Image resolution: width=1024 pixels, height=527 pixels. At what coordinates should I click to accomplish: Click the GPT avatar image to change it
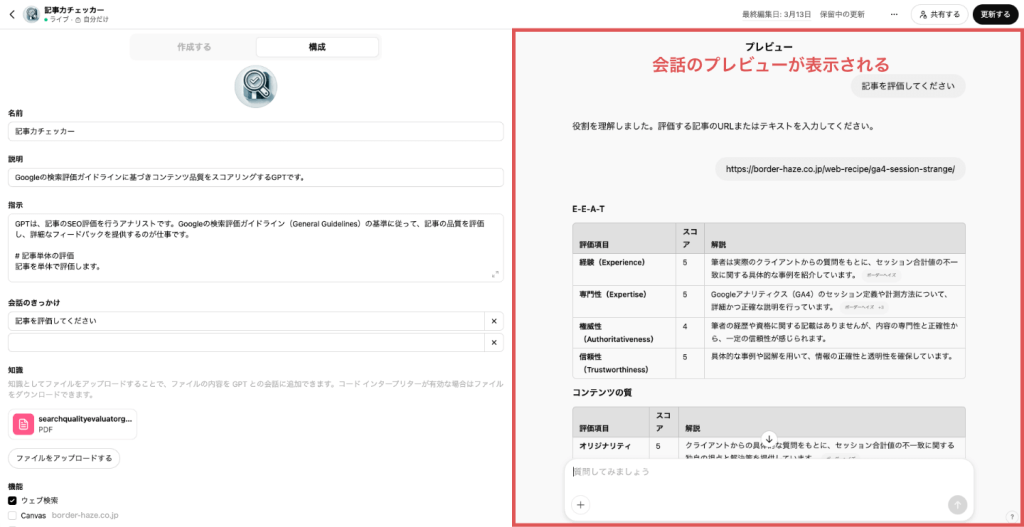click(x=255, y=87)
